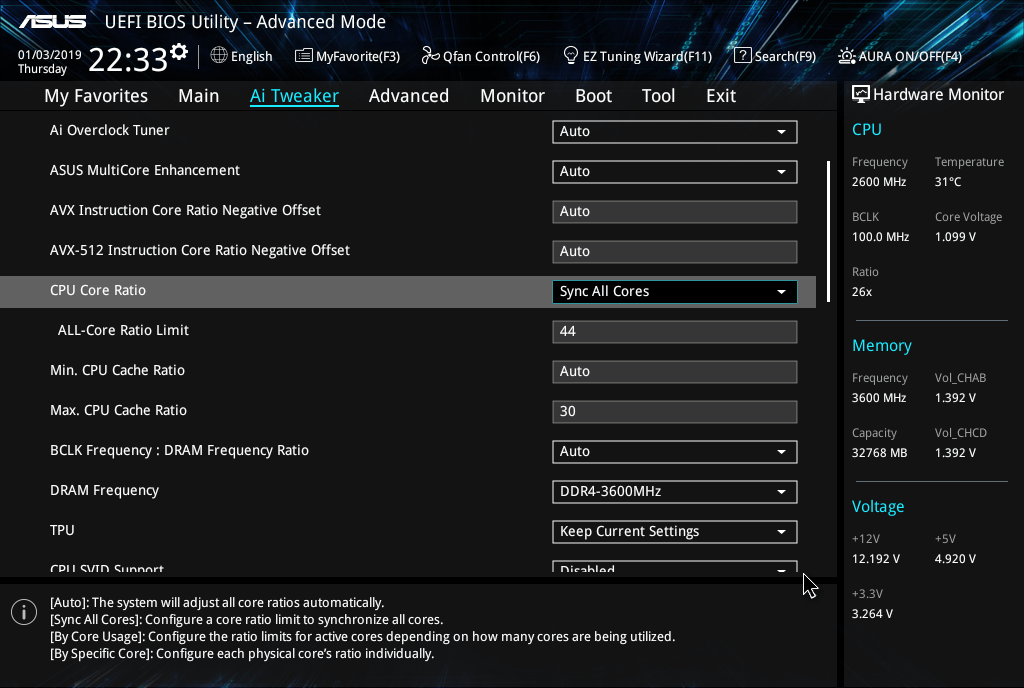Click the info icon beside help text

click(24, 612)
